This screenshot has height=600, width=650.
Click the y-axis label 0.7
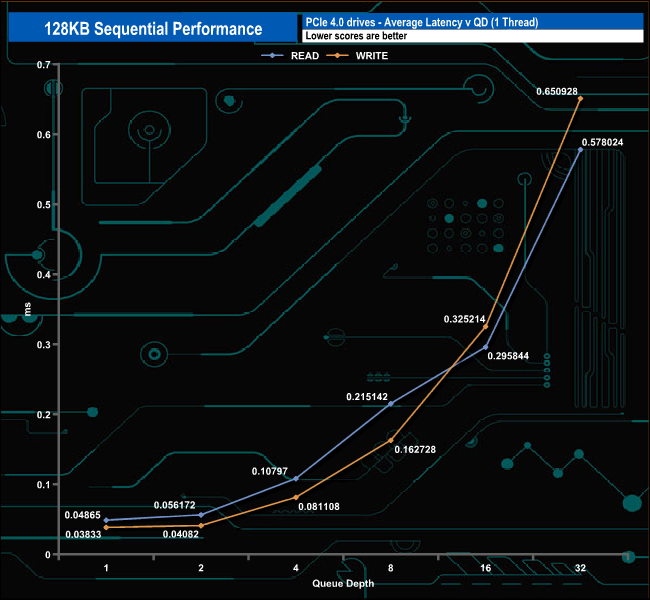pos(44,65)
